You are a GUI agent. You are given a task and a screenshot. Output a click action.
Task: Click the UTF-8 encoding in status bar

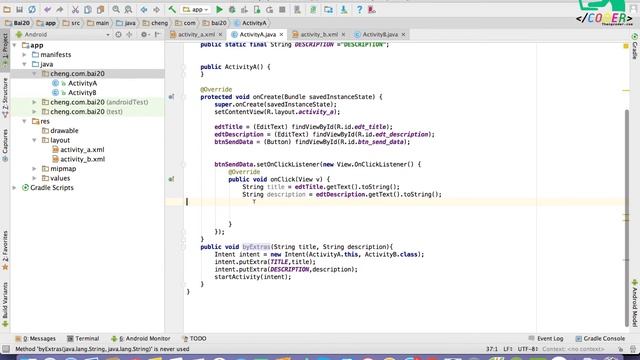click(527, 349)
